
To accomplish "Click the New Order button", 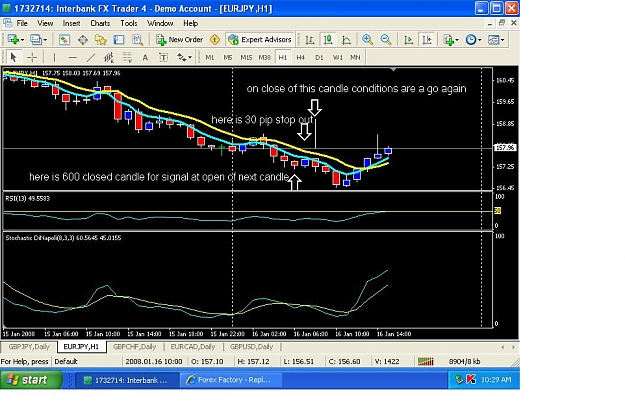I will (x=180, y=39).
